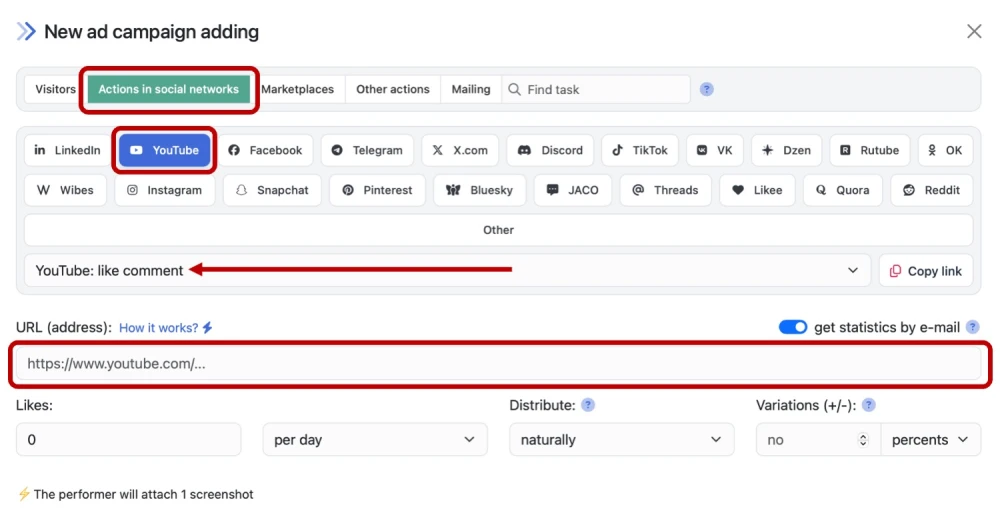Open the per day period dropdown
Image resolution: width=1000 pixels, height=515 pixels.
coord(375,439)
